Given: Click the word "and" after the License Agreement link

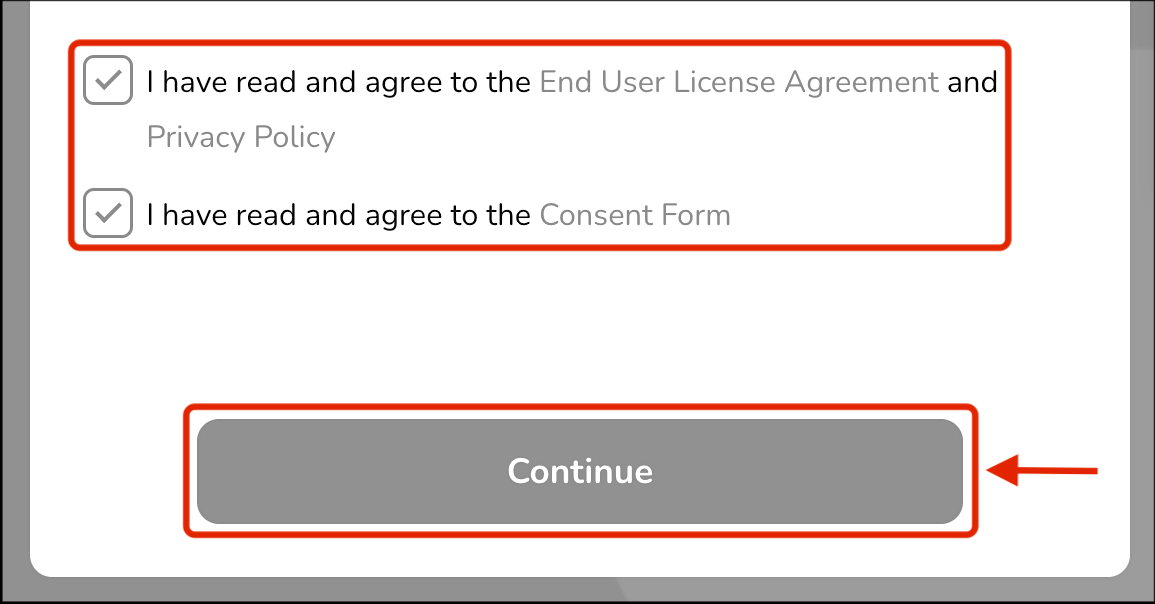Looking at the screenshot, I should tap(972, 82).
